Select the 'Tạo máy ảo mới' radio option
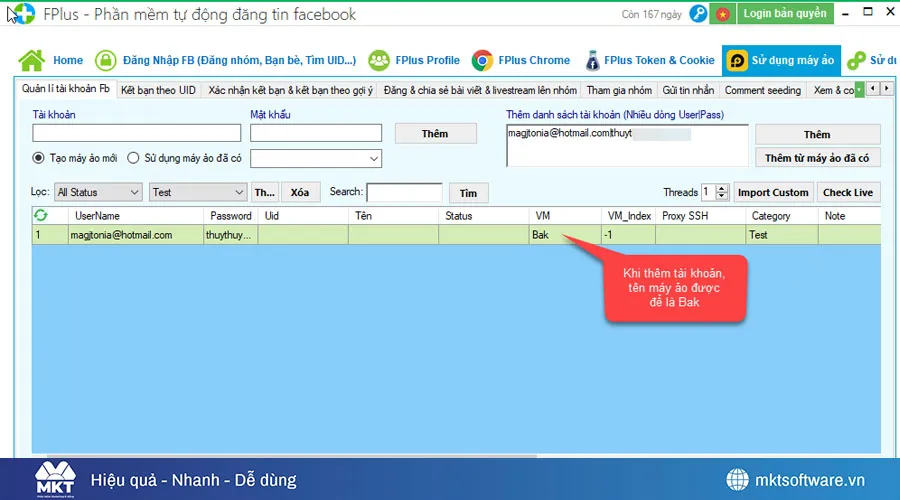This screenshot has height=500, width=900. coord(39,158)
